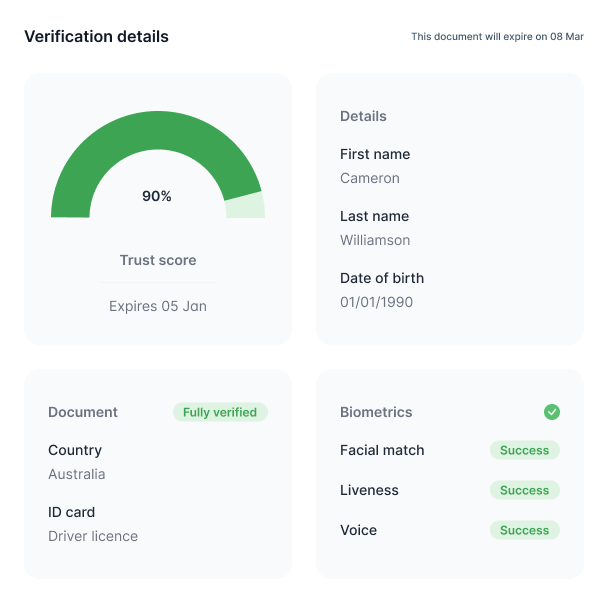Select the Driver licence ID card value
Image resolution: width=608 pixels, height=603 pixels.
coord(93,536)
